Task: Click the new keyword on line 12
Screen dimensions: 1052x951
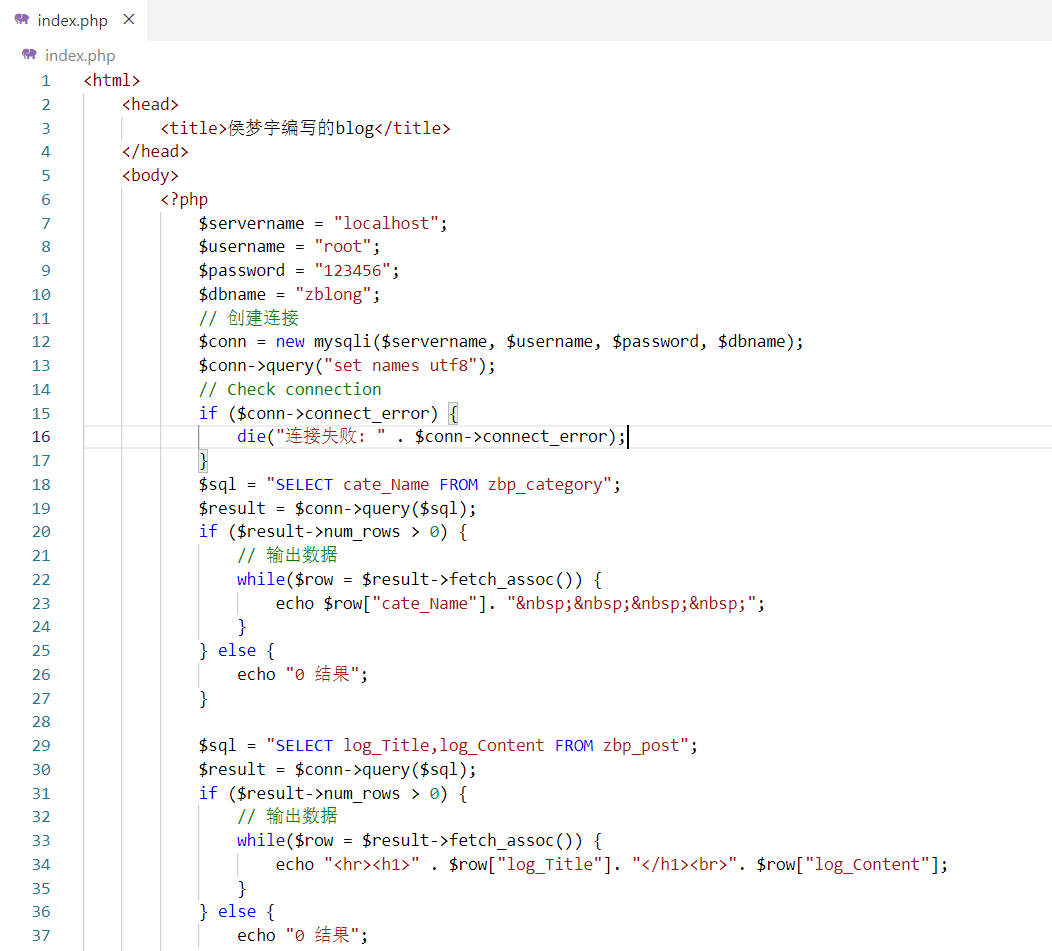Action: pos(290,342)
